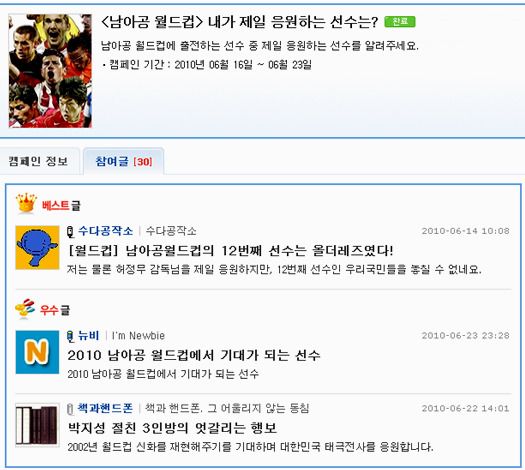Click the small icon before 책과핸드폰 name
525x470 pixels.
70,409
